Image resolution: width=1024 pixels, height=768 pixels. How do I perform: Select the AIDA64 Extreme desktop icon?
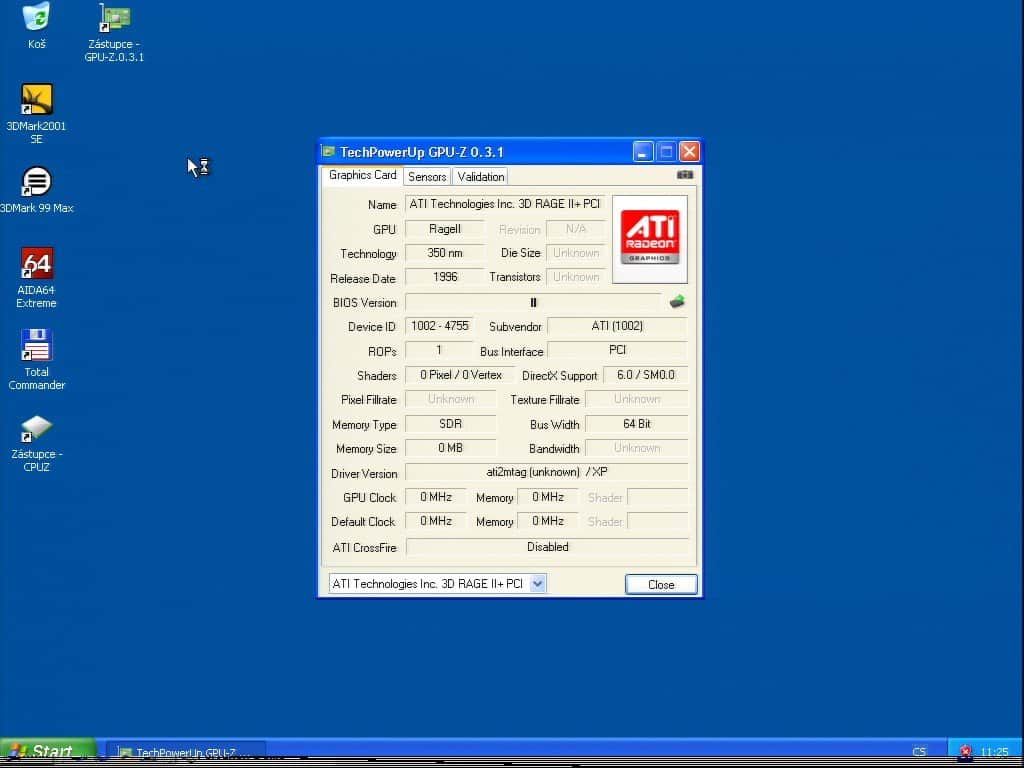[x=36, y=264]
